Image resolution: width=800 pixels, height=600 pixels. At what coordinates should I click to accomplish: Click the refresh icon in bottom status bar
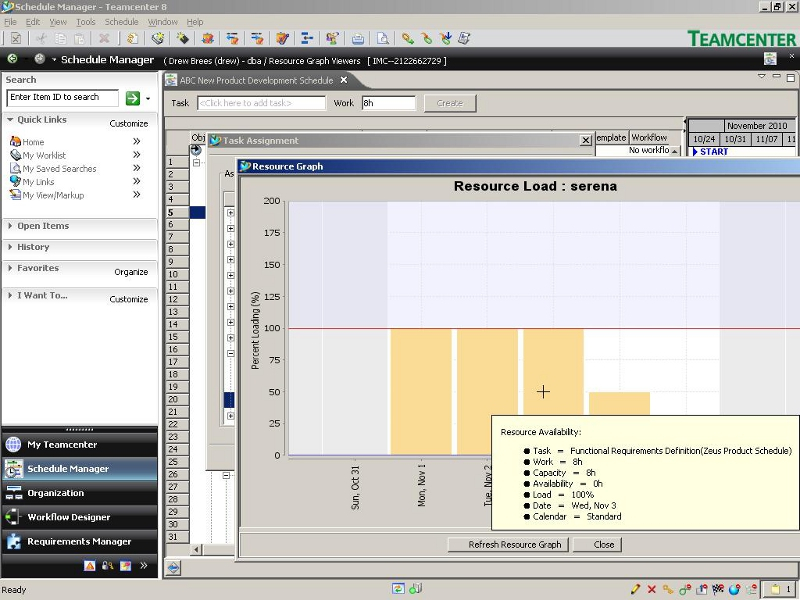coord(398,589)
